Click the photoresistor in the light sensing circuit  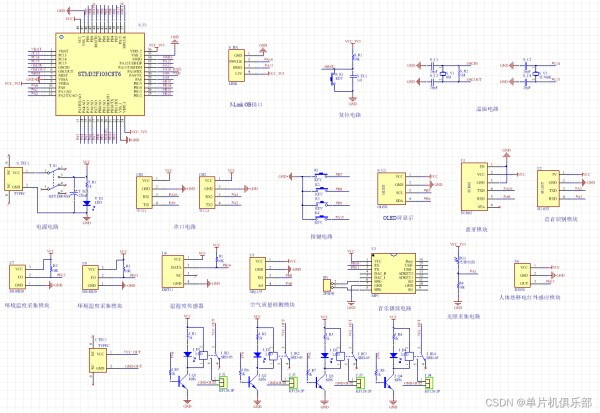click(458, 260)
